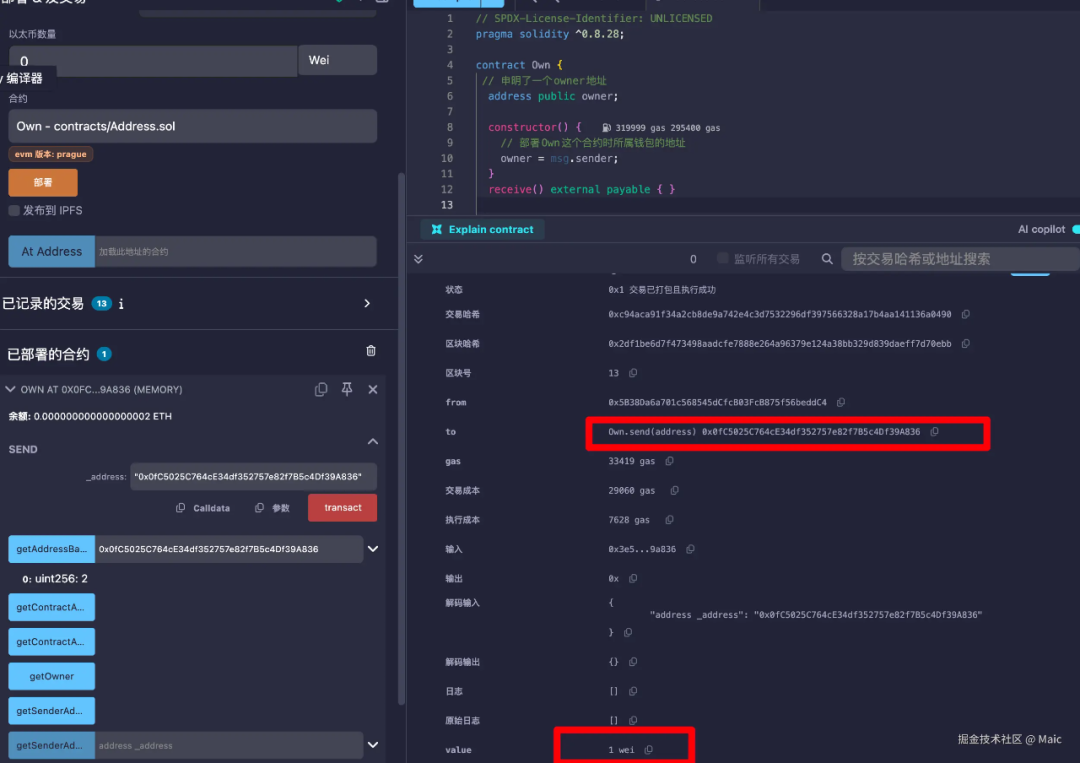Screen dimensions: 1080x763
Task: Call the getAddressBa... function
Action: coord(52,549)
